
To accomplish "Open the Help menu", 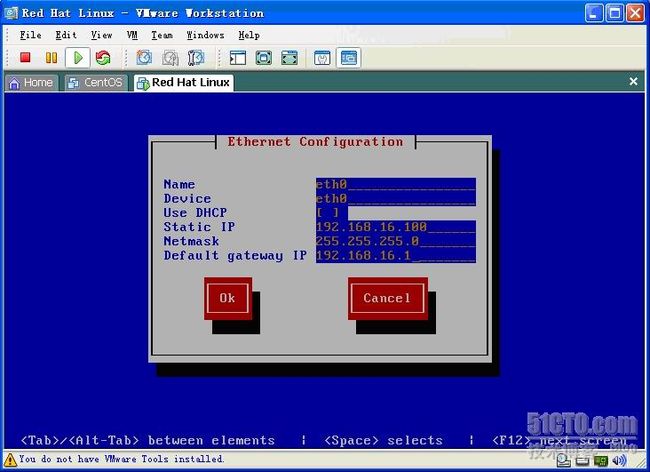I will (x=249, y=35).
